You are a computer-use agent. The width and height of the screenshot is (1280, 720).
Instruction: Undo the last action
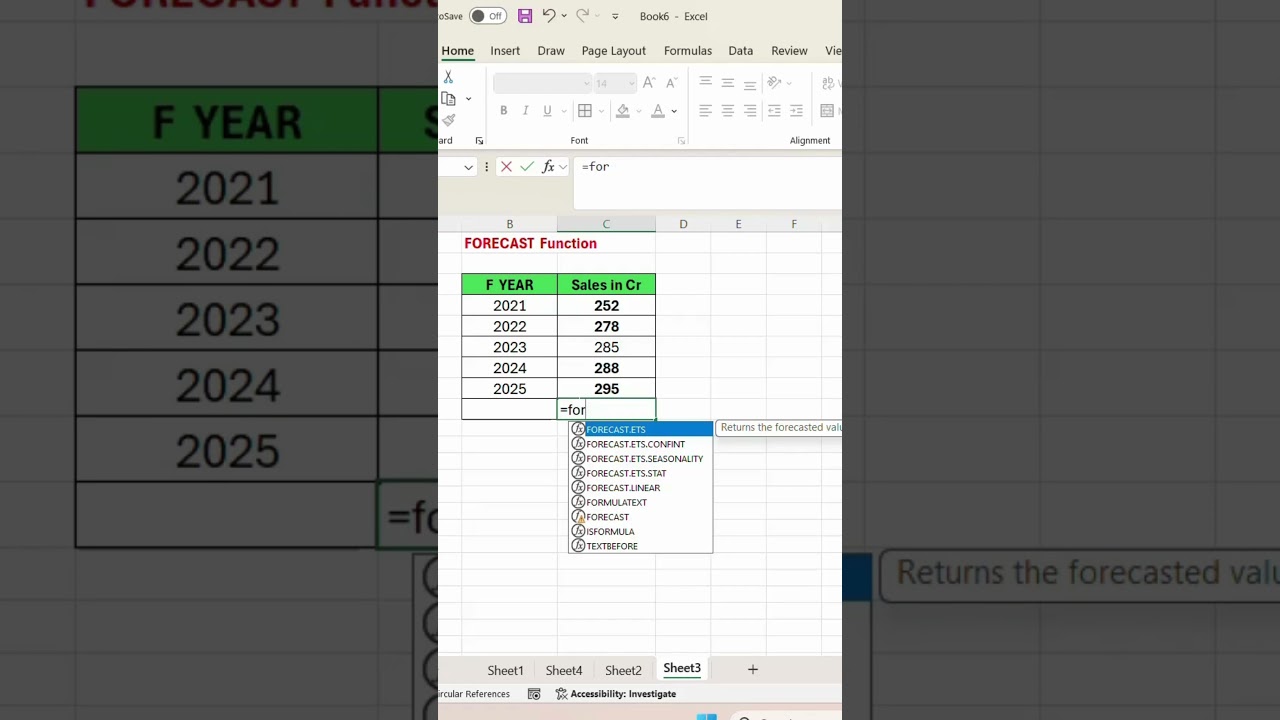click(549, 16)
